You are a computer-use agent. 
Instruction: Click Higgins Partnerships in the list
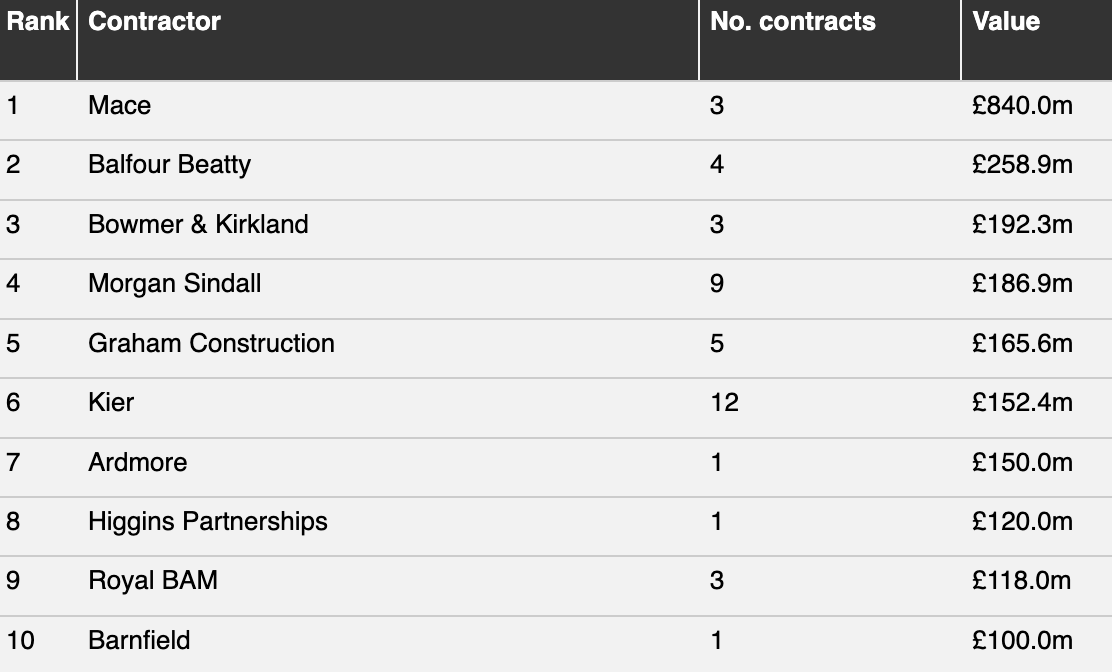(x=208, y=522)
